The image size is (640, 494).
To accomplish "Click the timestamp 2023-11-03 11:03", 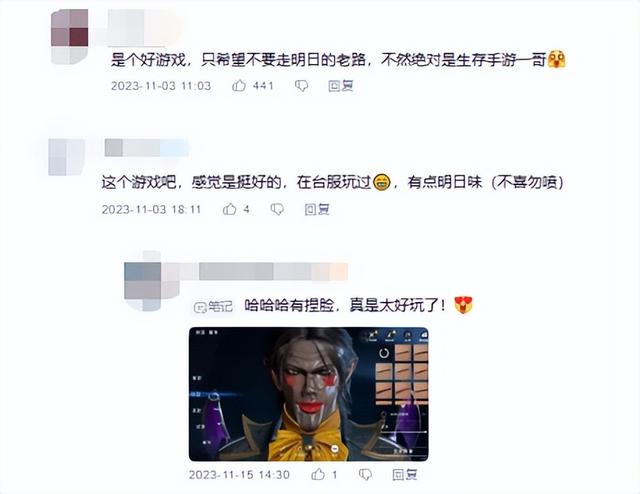I will 161,86.
